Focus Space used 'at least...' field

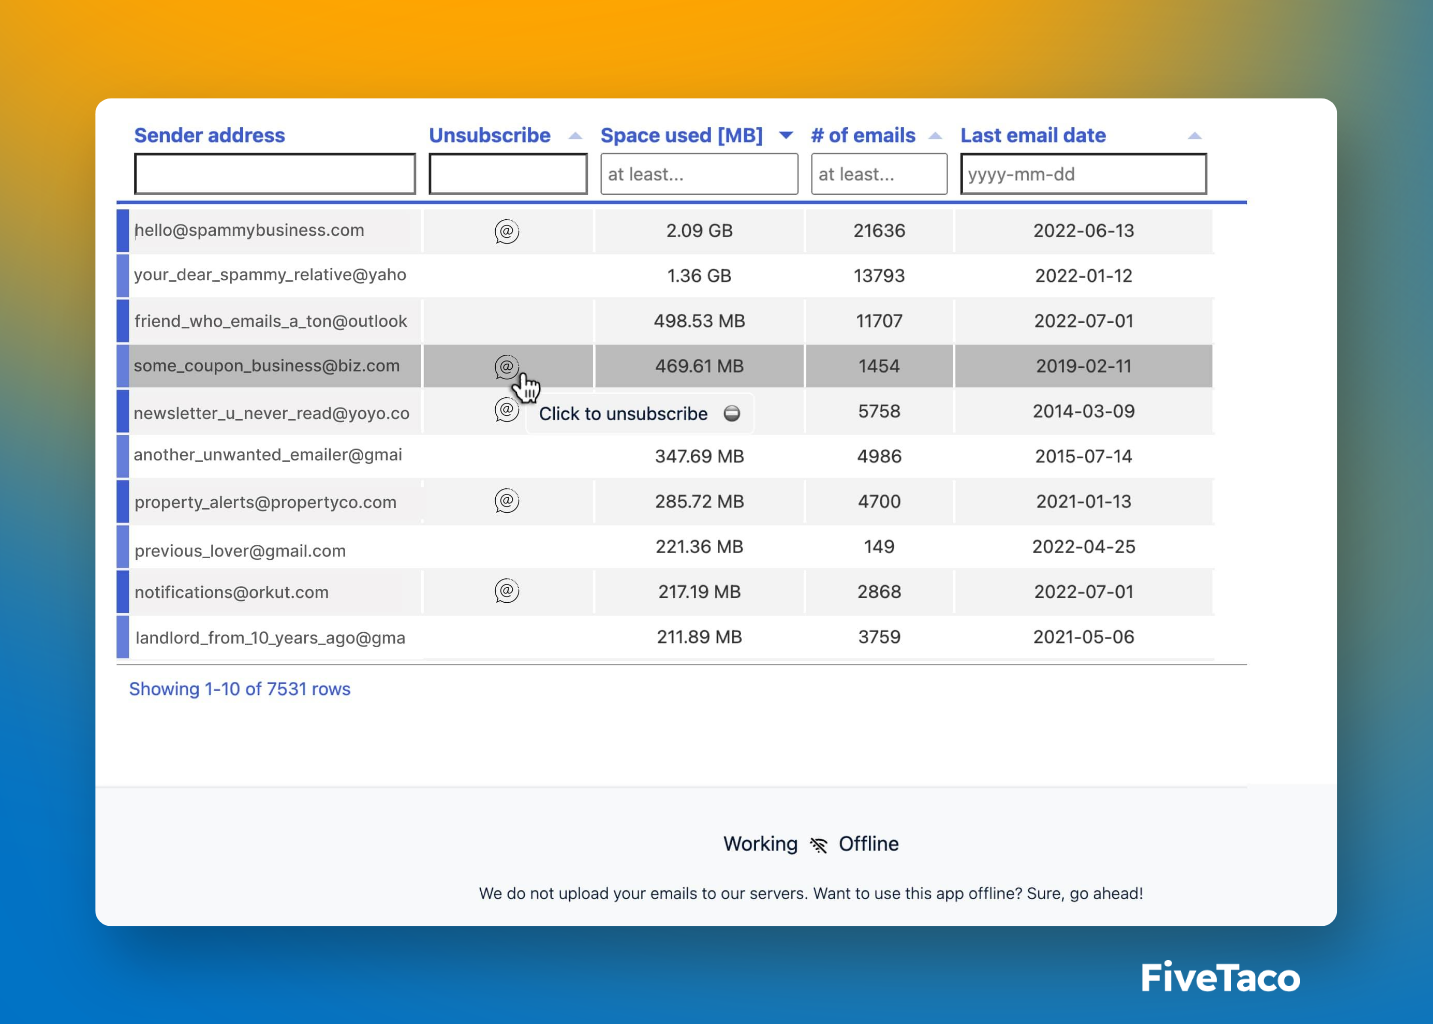(699, 174)
